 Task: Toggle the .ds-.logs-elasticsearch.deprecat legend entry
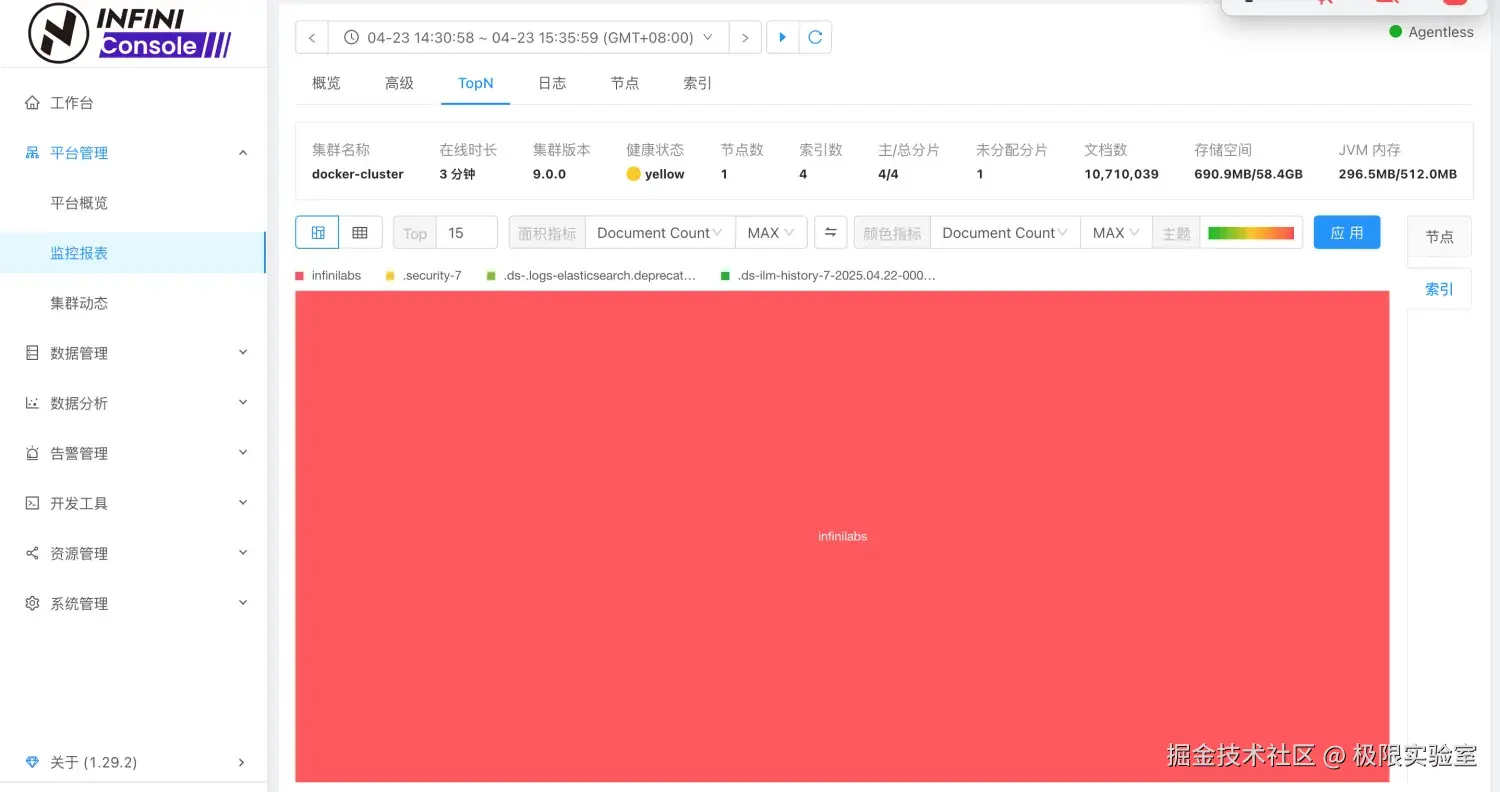[x=592, y=275]
